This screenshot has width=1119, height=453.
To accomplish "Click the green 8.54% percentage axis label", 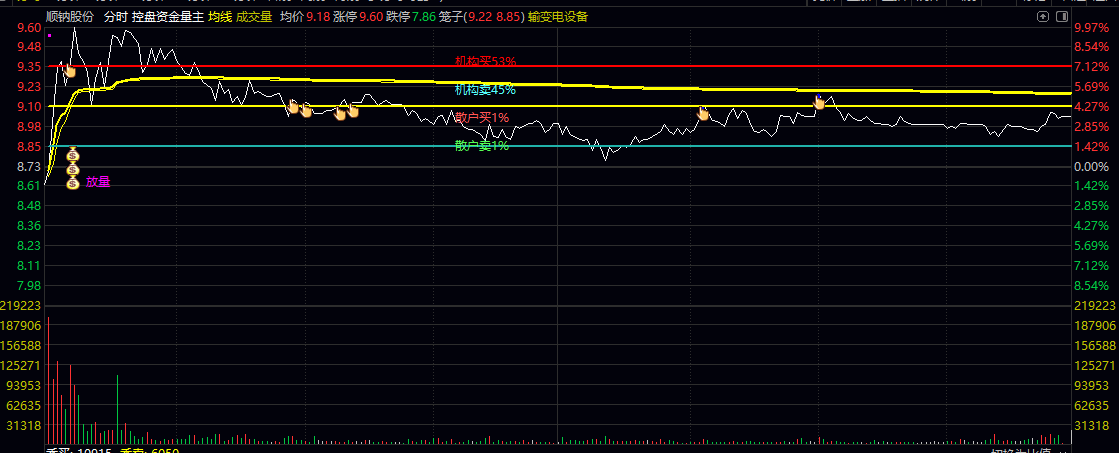I will click(1091, 285).
